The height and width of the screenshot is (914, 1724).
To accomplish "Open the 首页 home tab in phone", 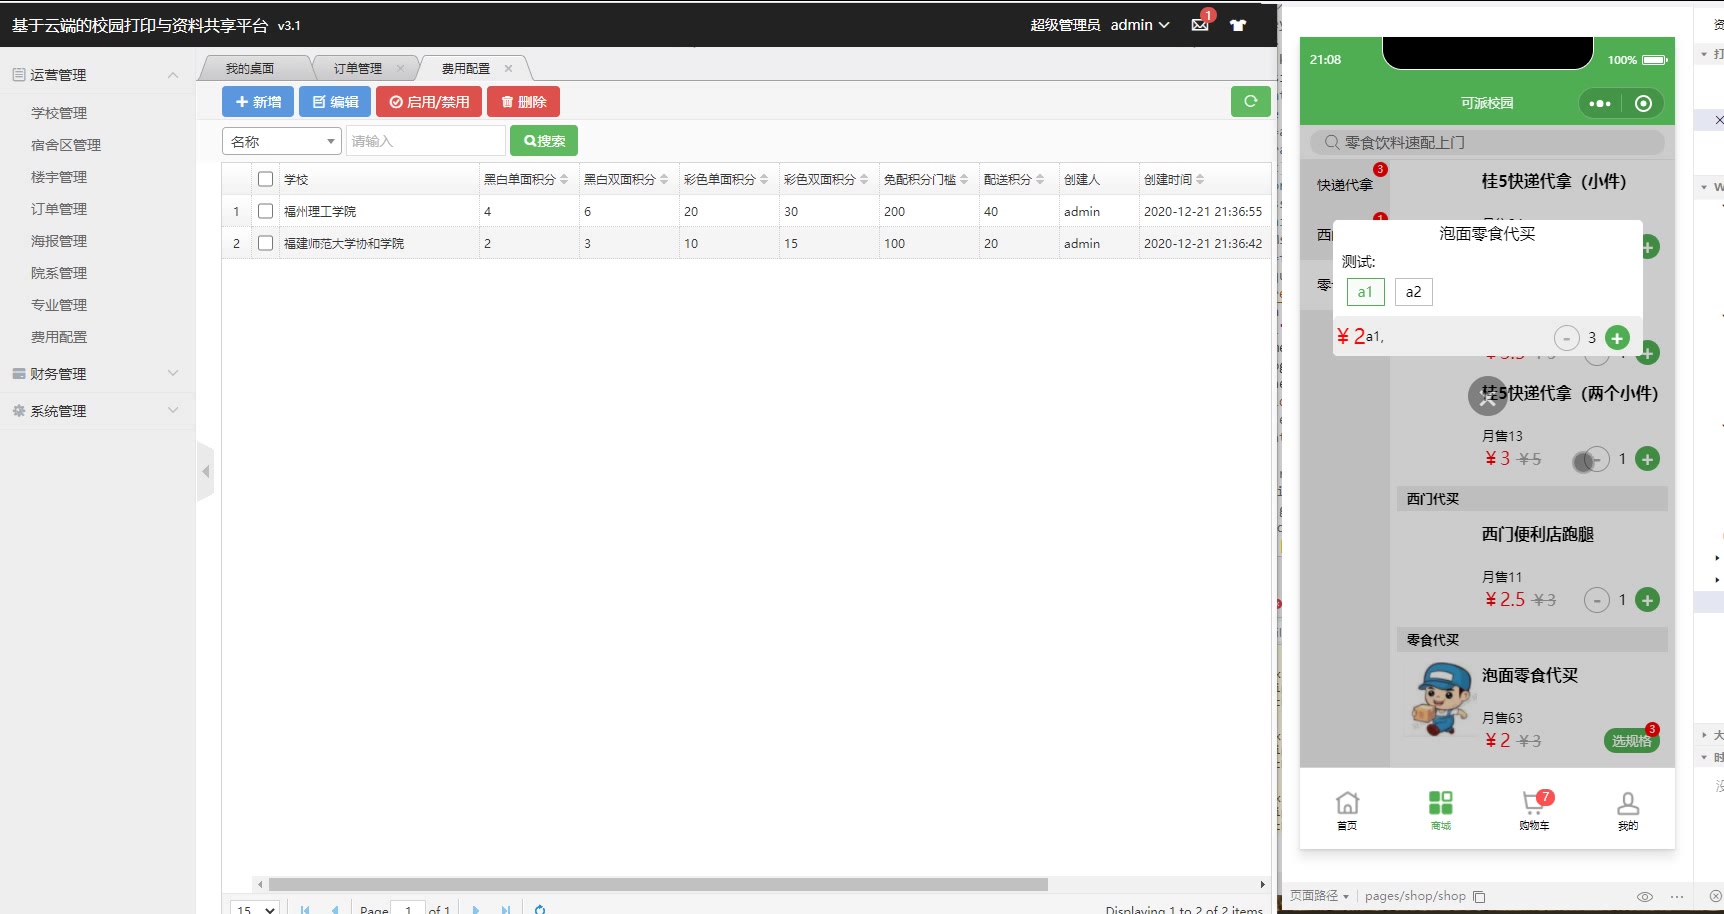I will [1347, 810].
